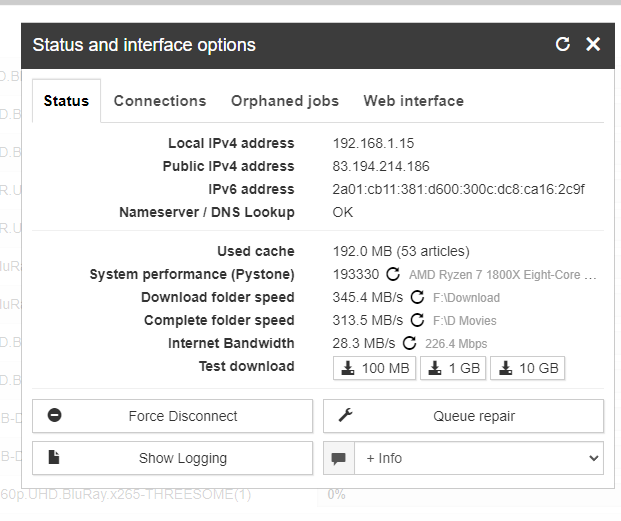Start the 1 GB test download

[453, 368]
